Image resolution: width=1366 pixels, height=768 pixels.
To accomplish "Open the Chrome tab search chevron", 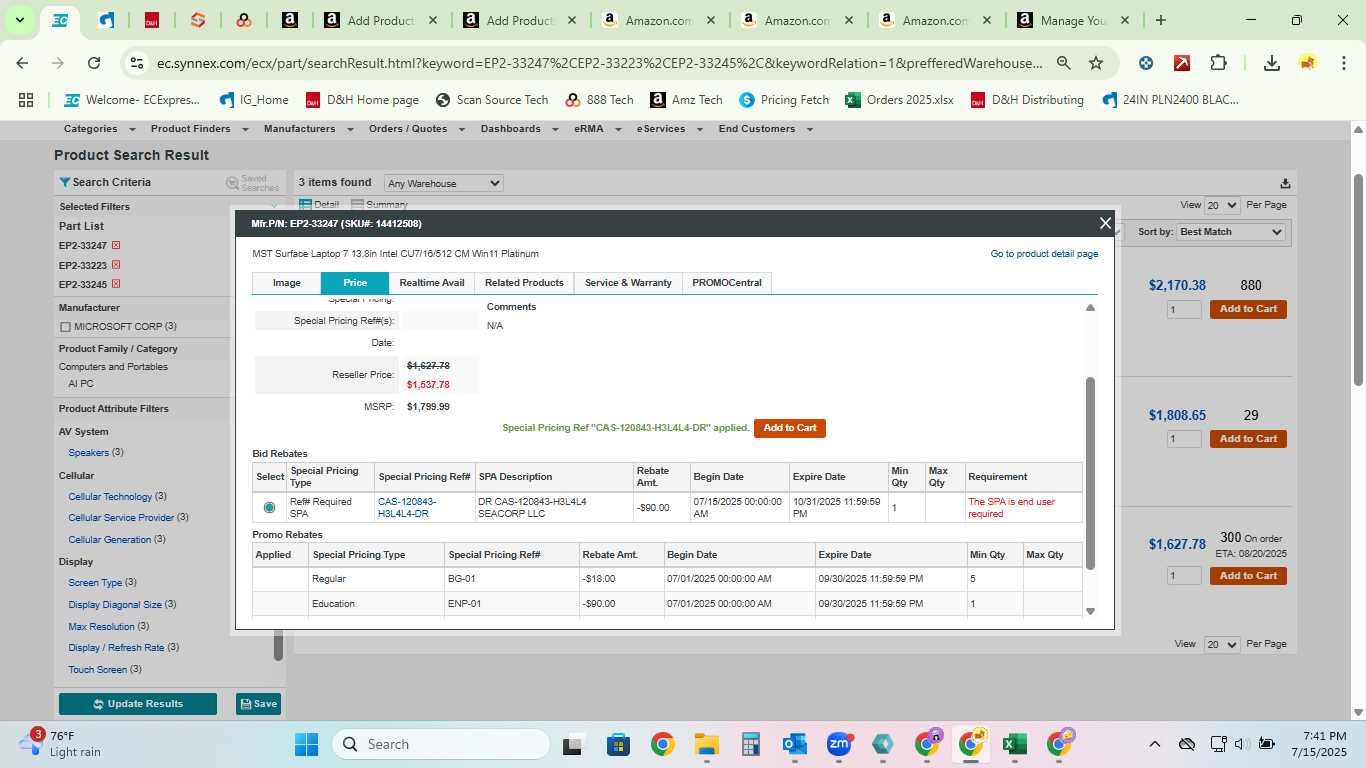I will [x=19, y=20].
